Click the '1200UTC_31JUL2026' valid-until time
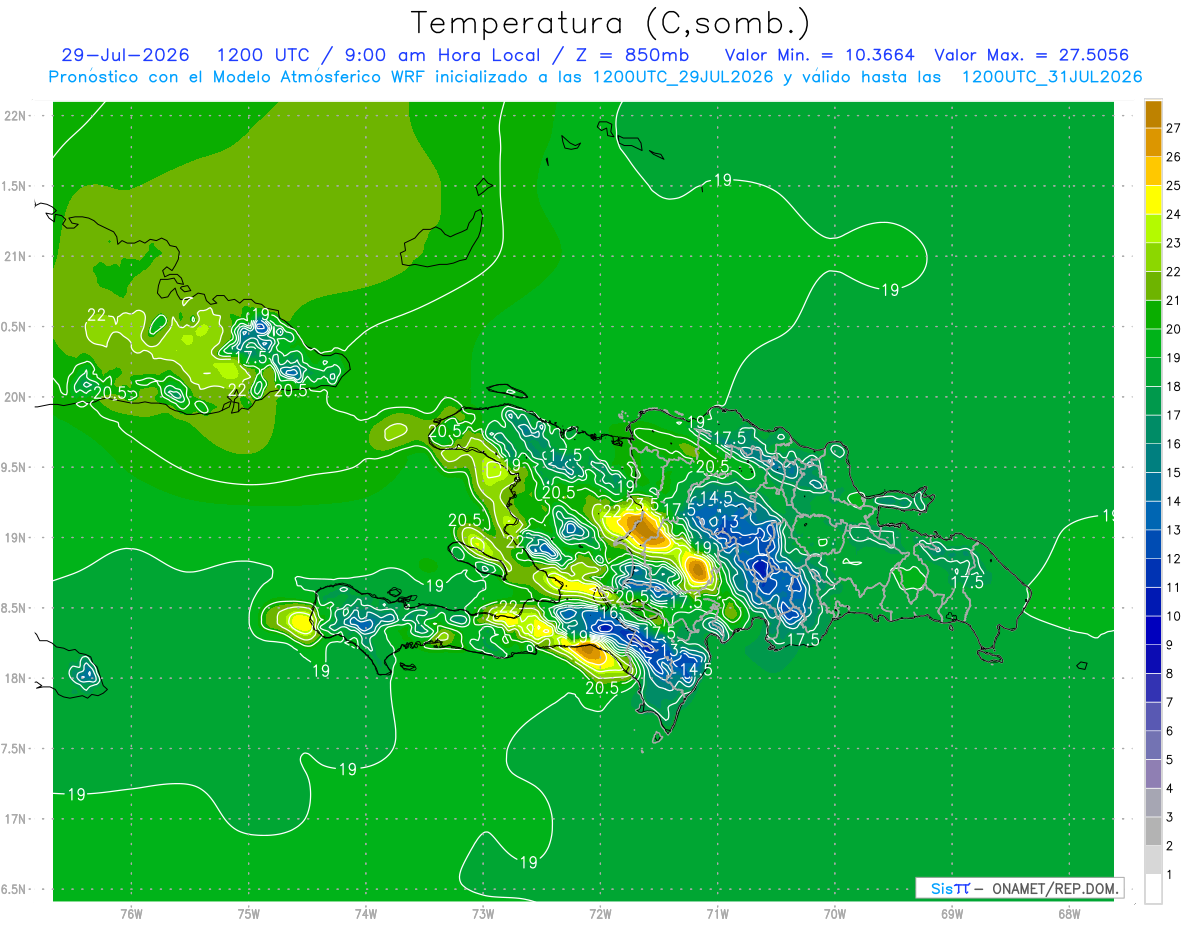Screen dimensions: 1200x927 click(x=1051, y=77)
